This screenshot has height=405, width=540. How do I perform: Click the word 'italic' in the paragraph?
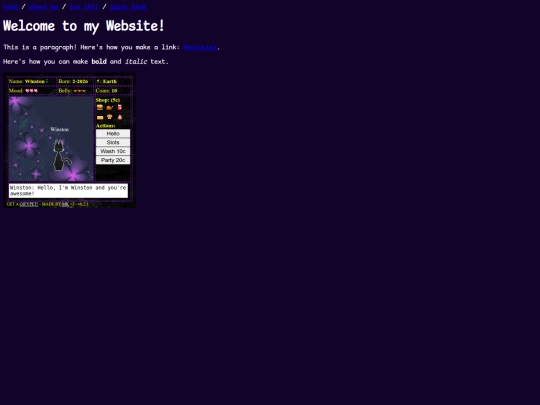click(136, 62)
